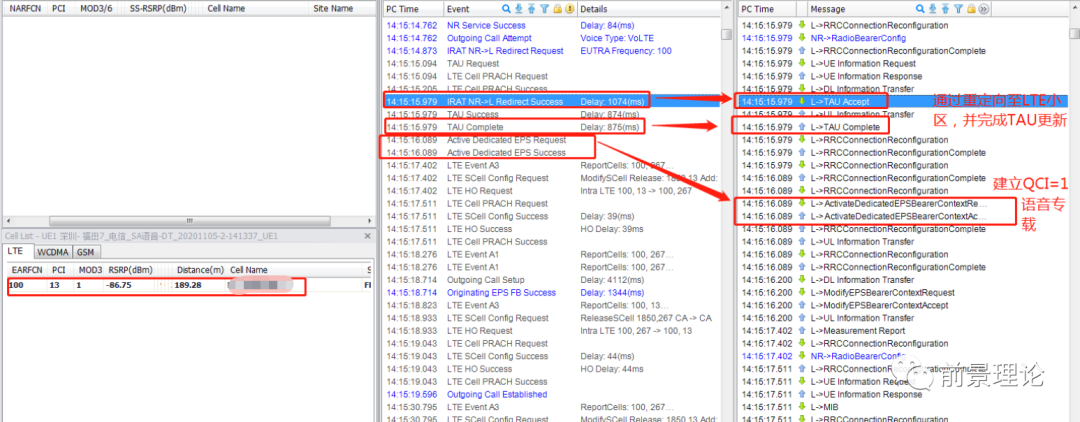Toggle the lock icon in Message panel header
Screen dimensions: 1080x422
click(971, 9)
